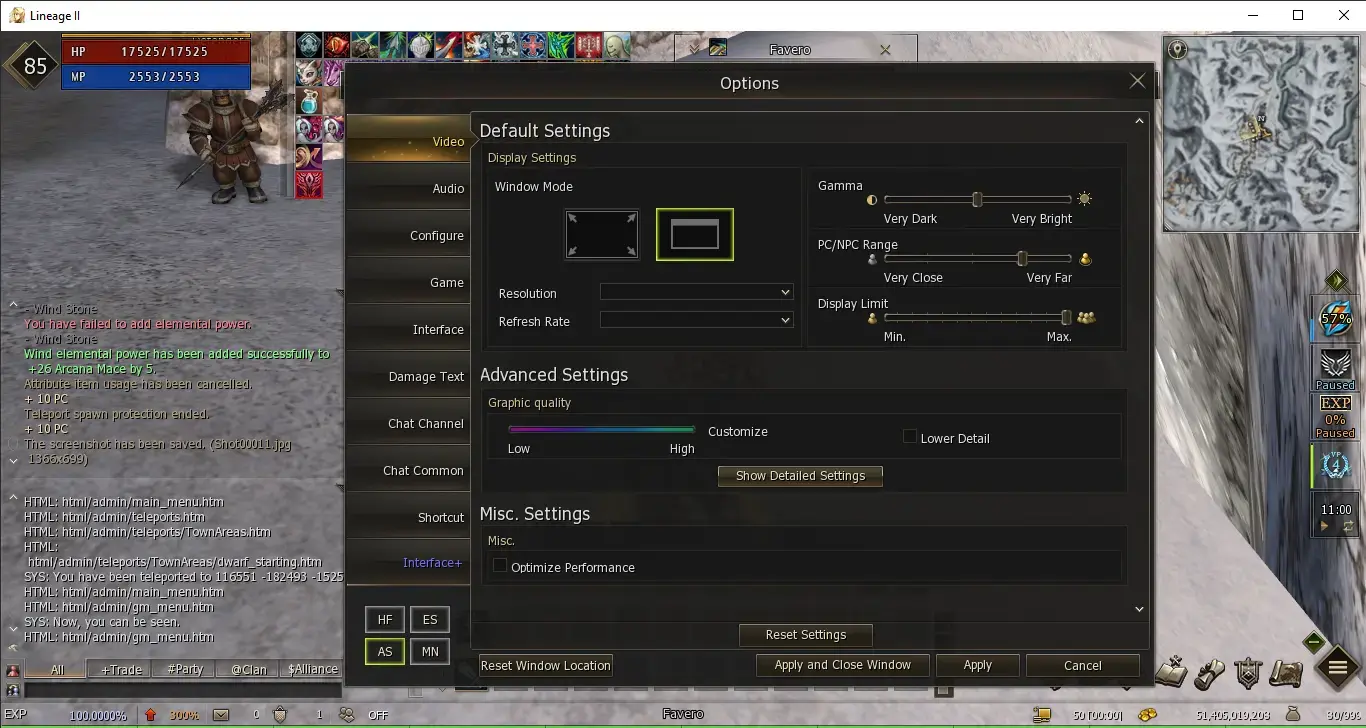Click the EXP 0% Paused icon
This screenshot has height=728, width=1366.
pos(1335,416)
